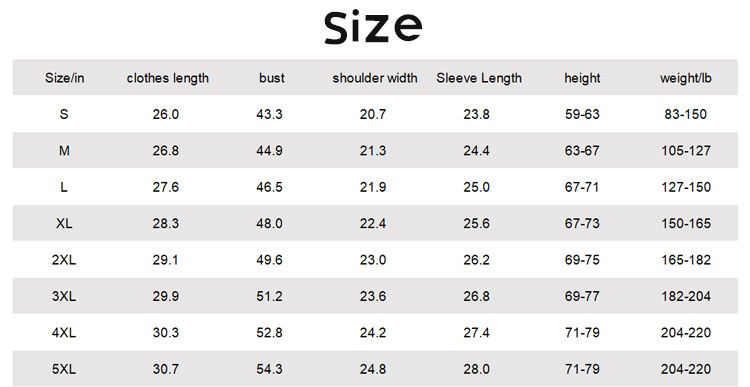Click the bust column header
750x387 pixels.
(x=272, y=78)
